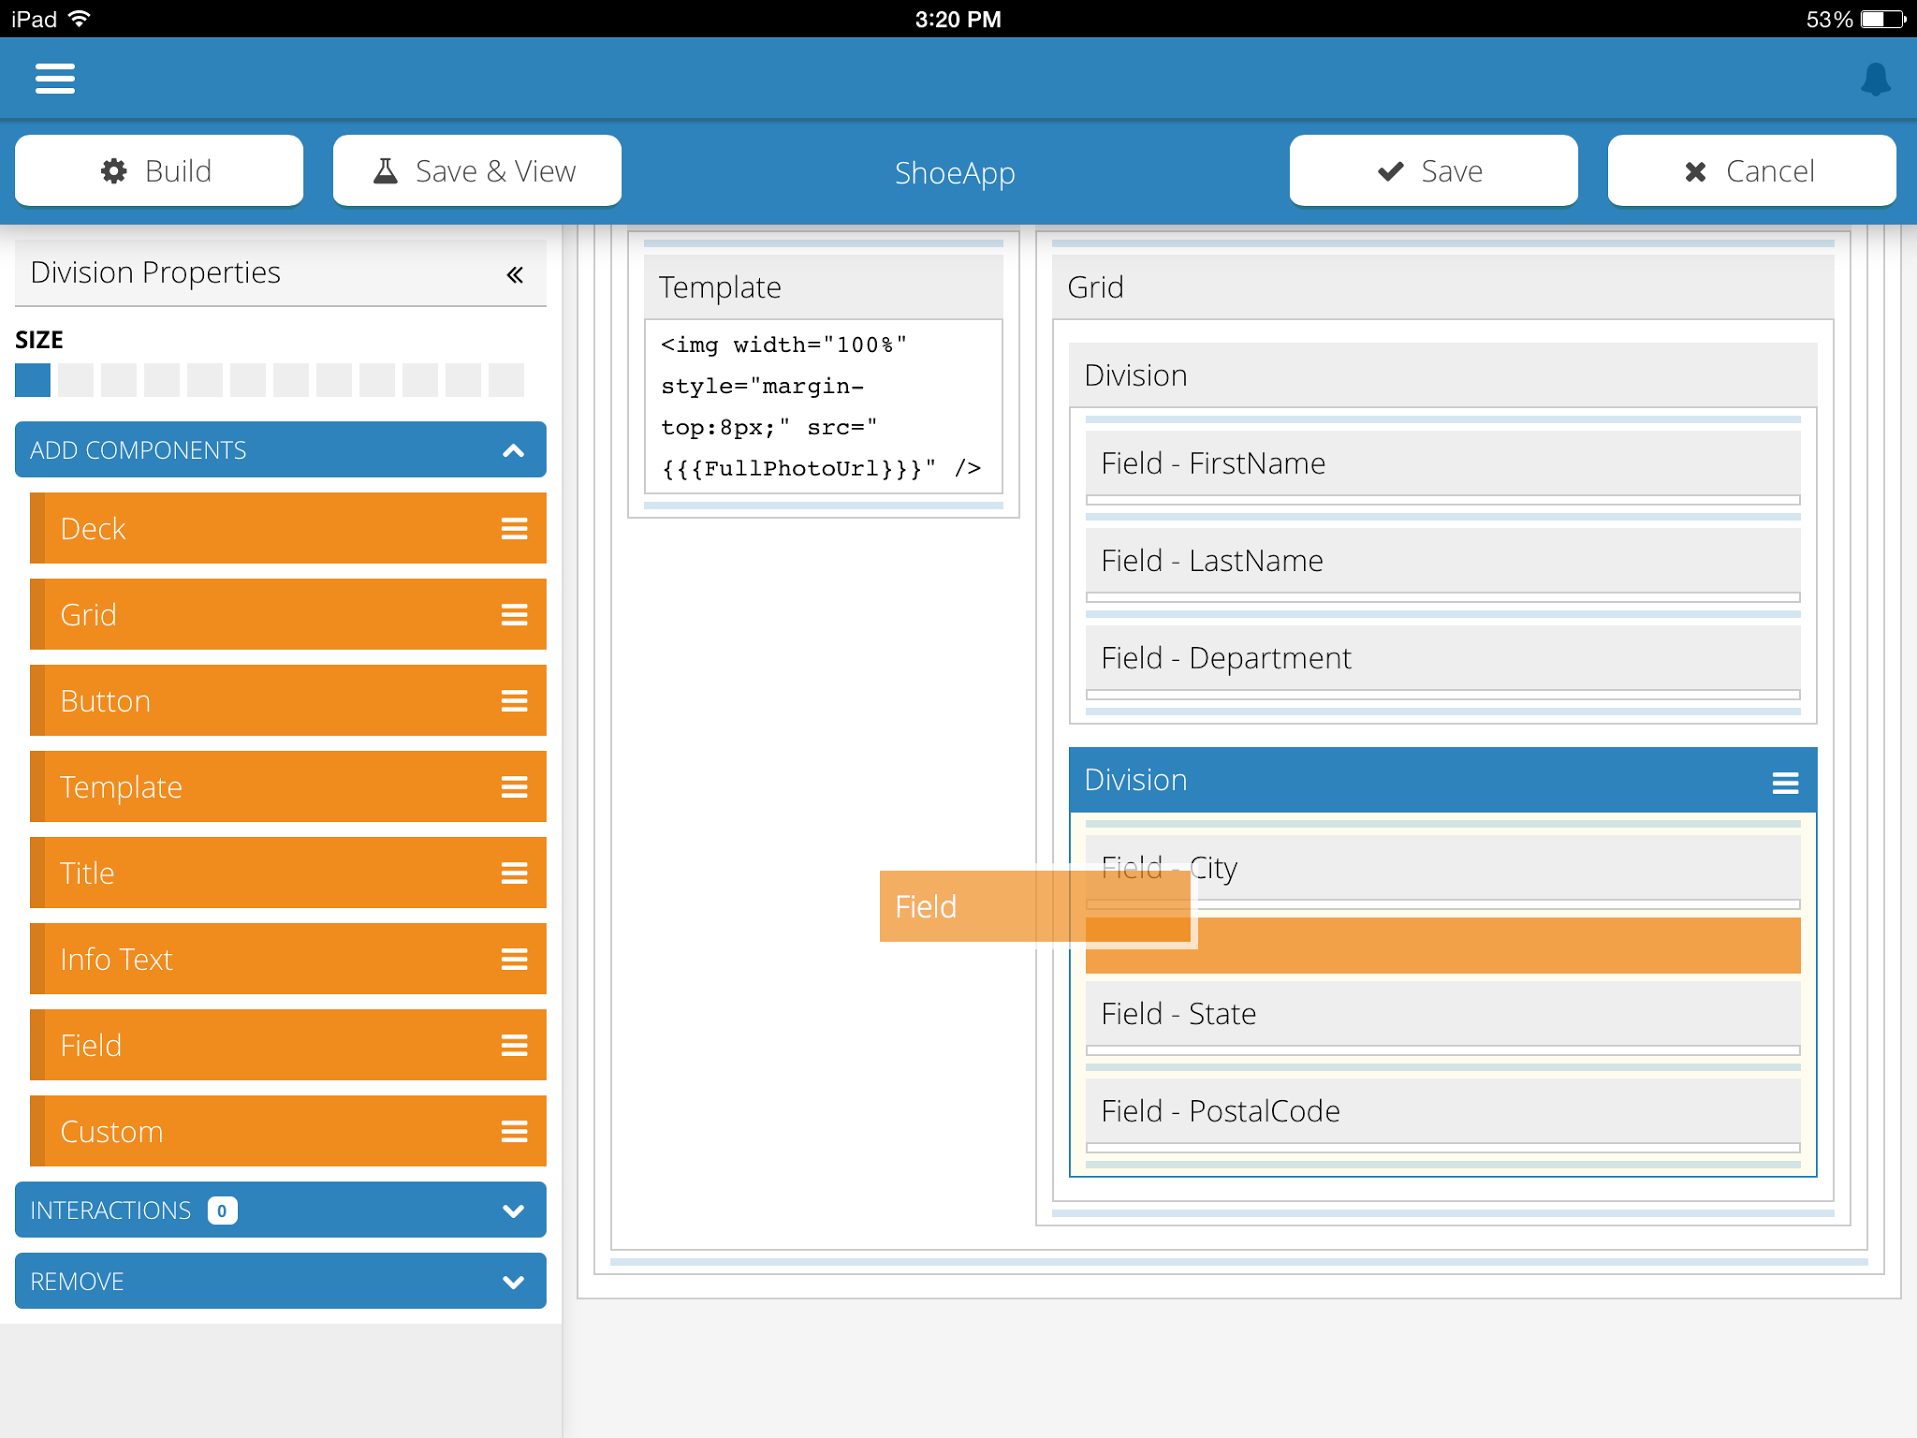Collapse Division Properties panel with double chevron
1917x1438 pixels.
click(515, 274)
